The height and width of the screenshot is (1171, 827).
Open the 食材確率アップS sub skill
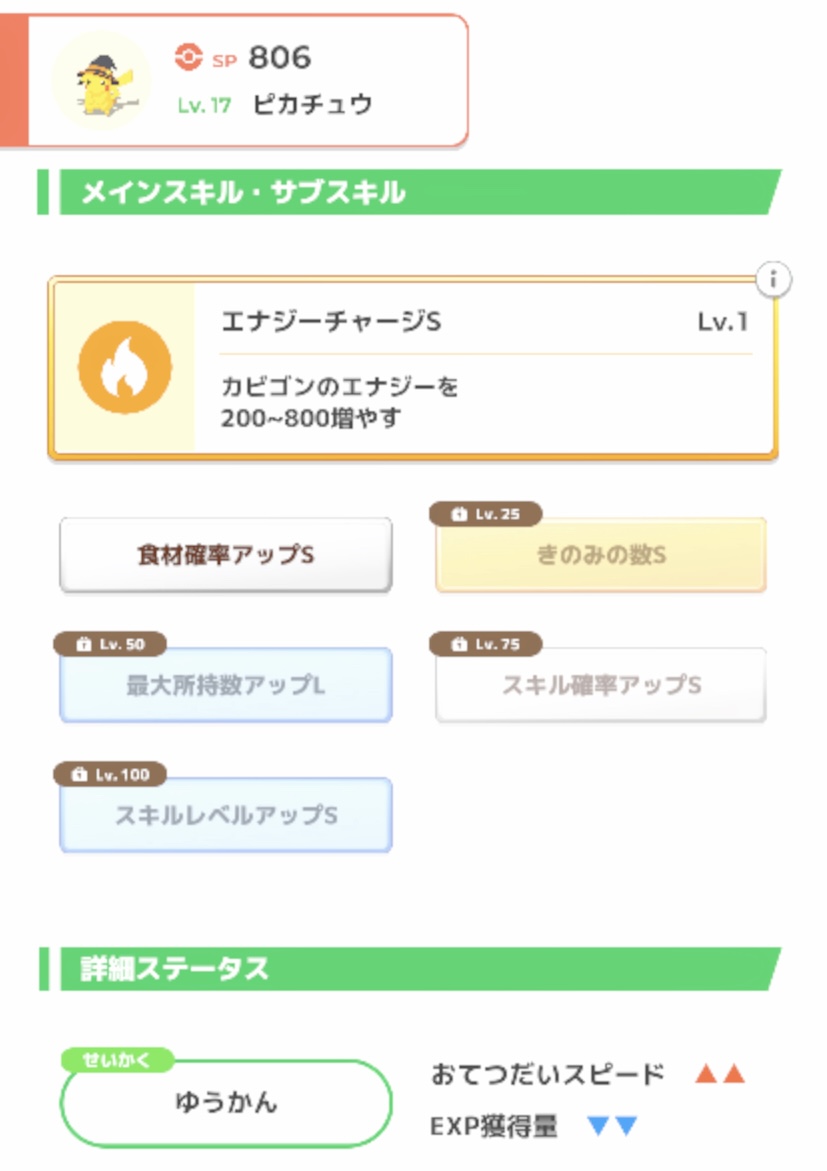[226, 555]
